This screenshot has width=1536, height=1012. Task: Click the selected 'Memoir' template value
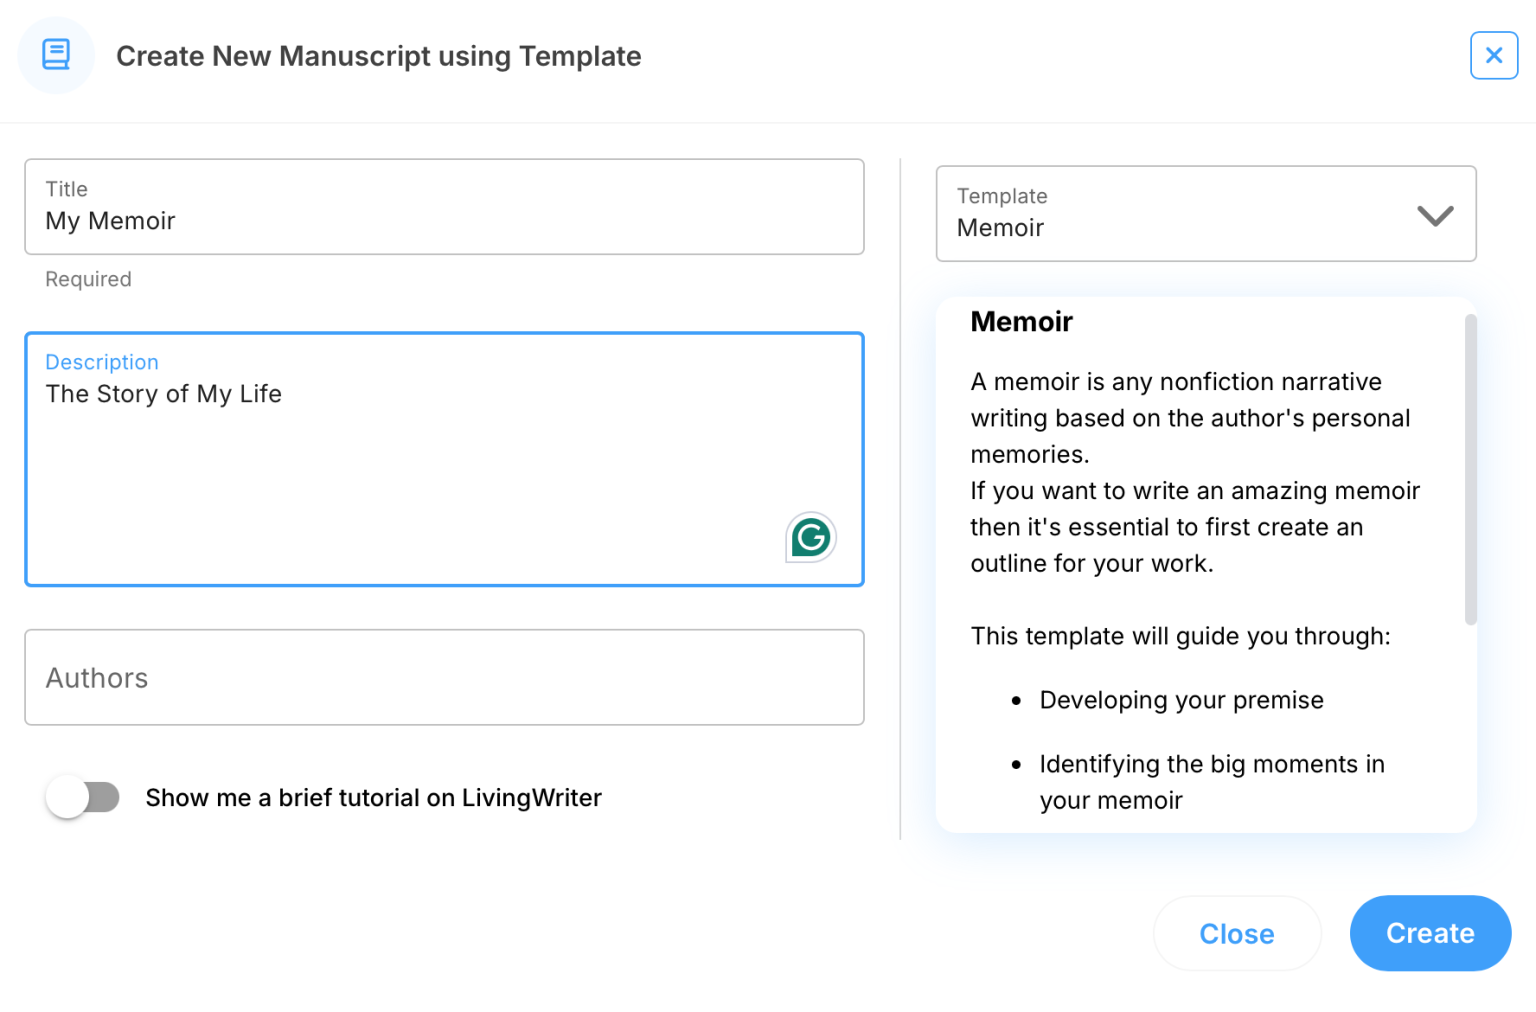click(x=1000, y=228)
